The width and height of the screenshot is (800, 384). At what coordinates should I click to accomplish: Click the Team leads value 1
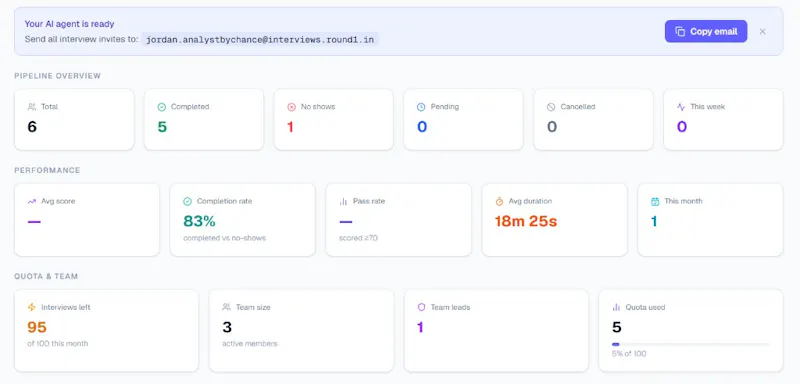420,327
